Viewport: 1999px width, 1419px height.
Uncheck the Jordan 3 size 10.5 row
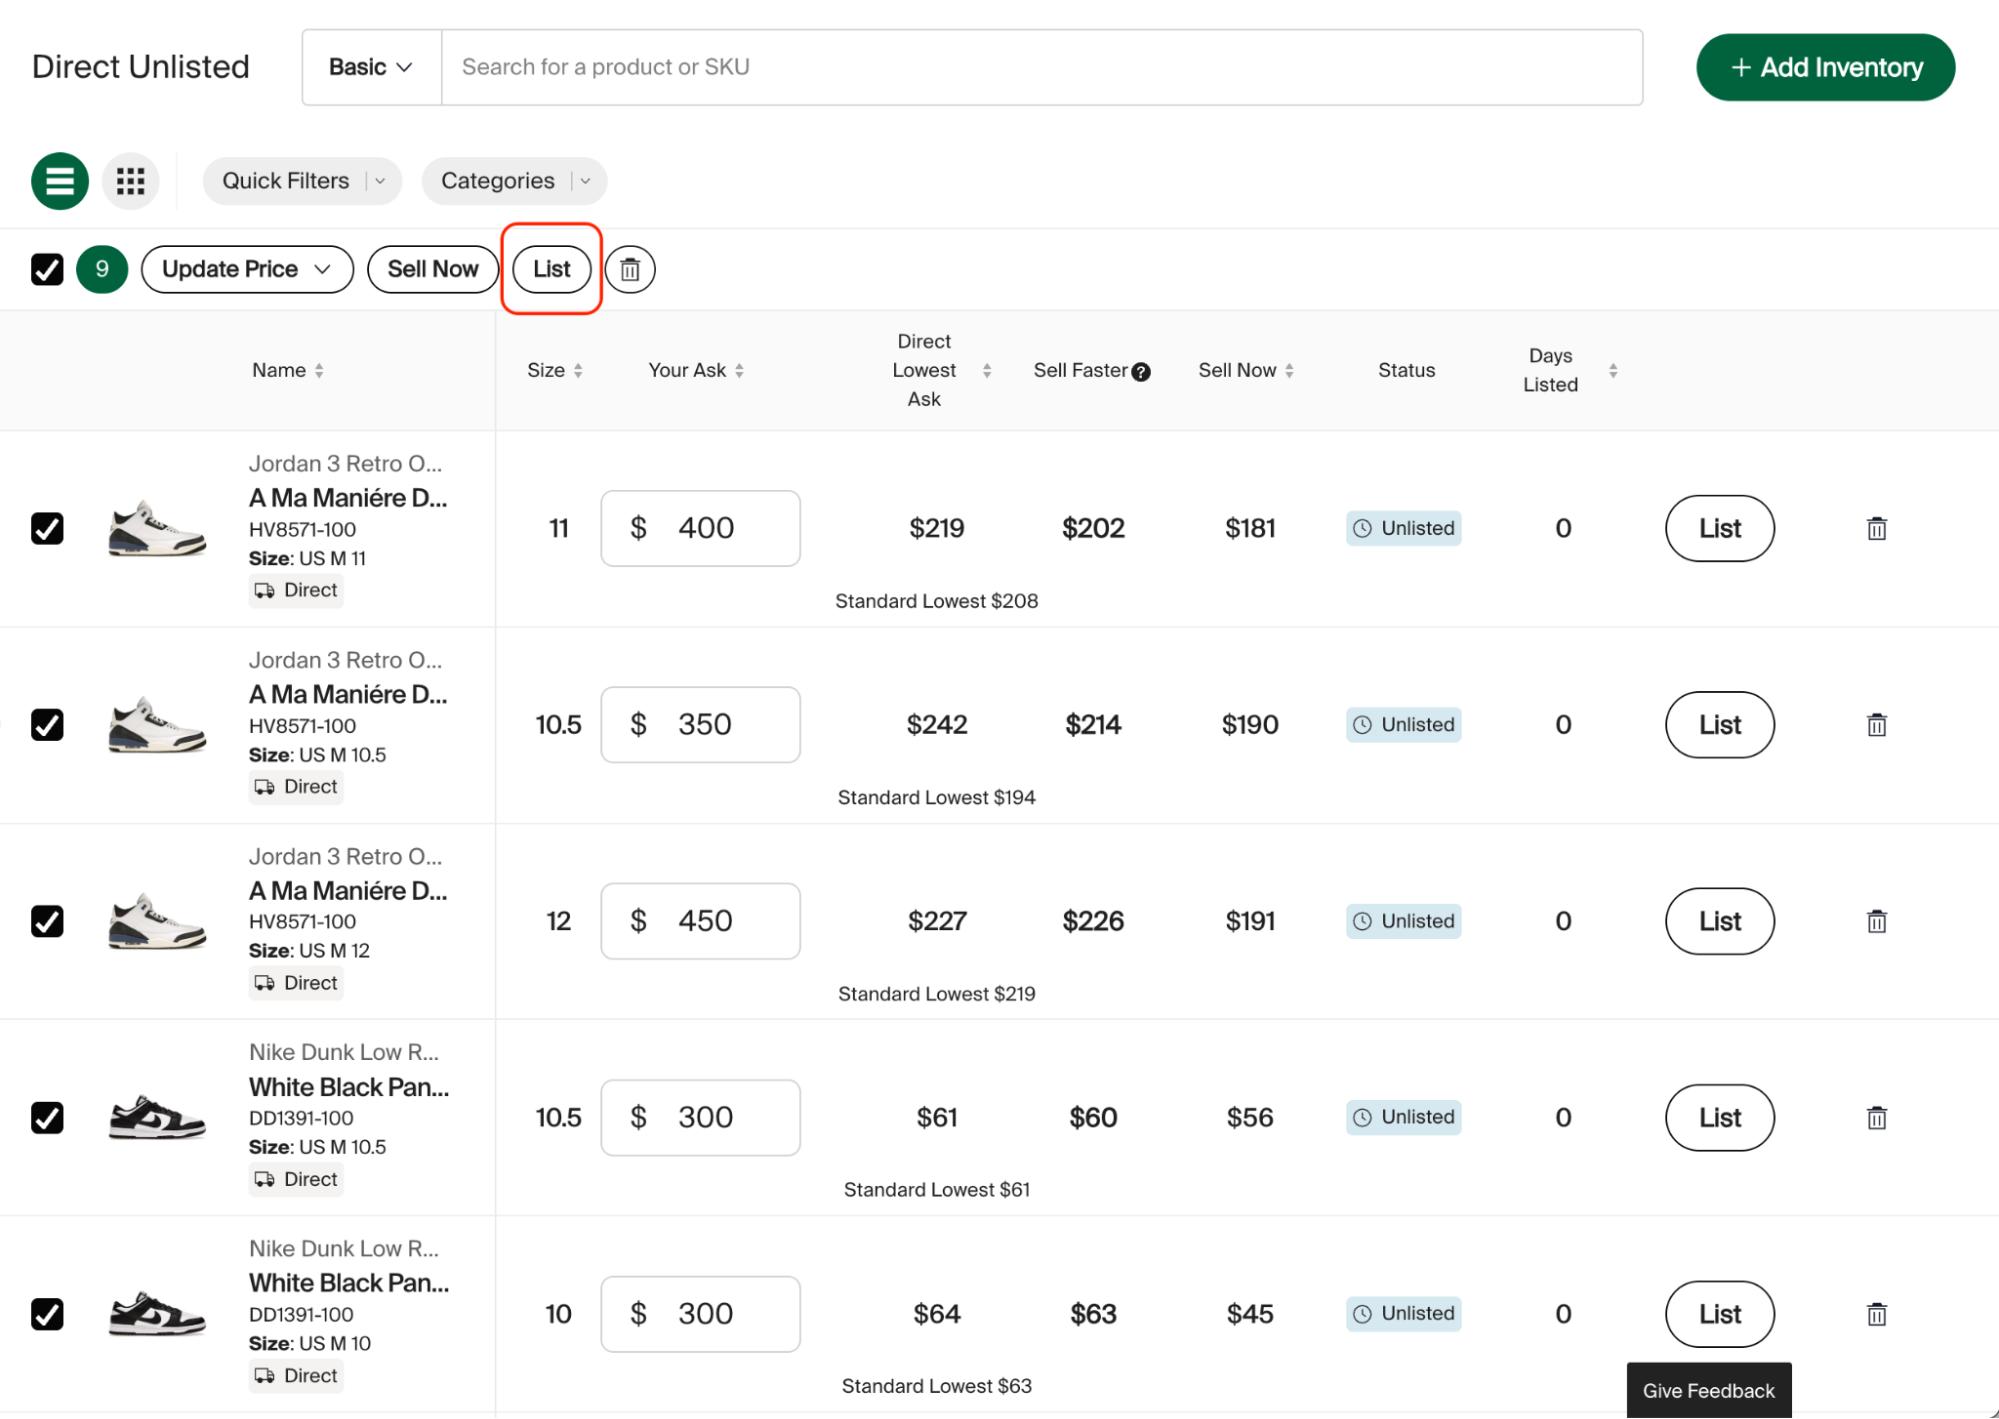[47, 725]
